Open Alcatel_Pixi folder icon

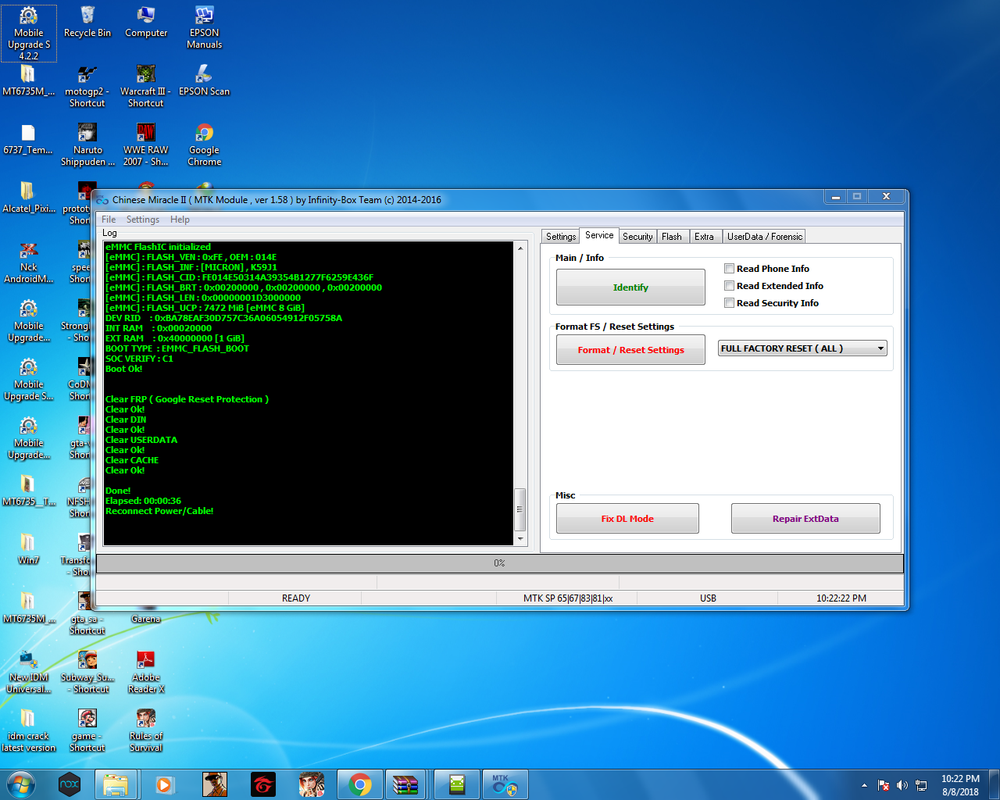pos(28,198)
